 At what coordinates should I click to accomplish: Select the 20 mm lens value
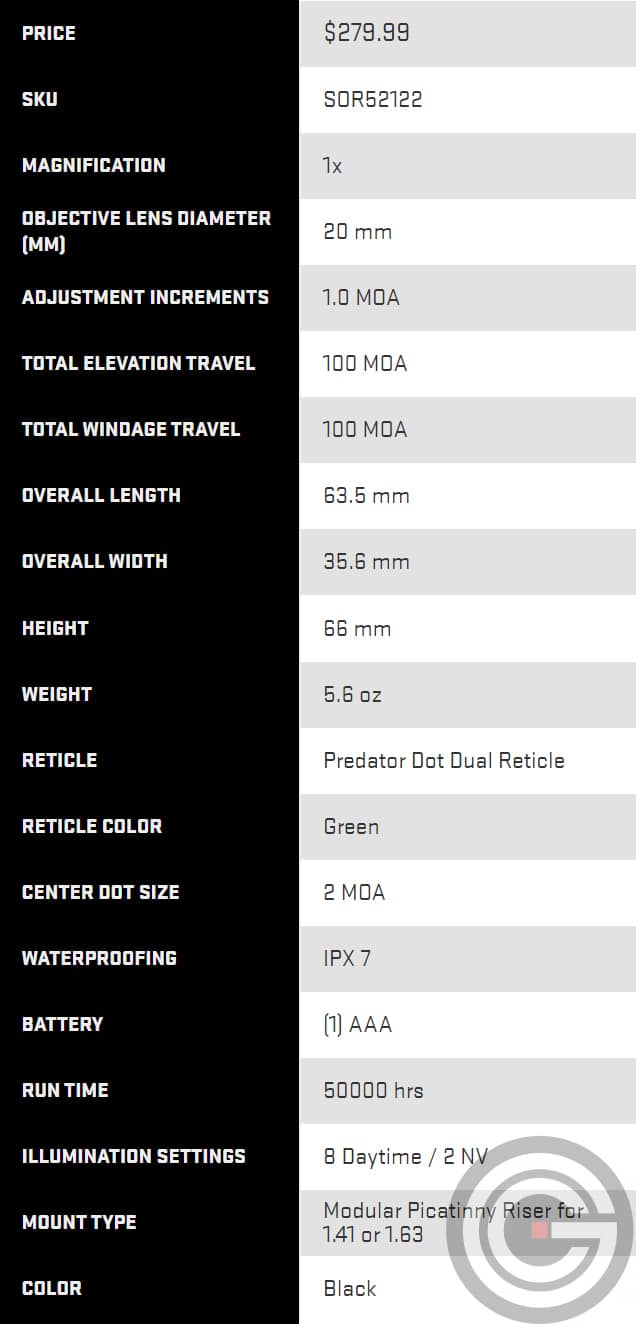click(x=357, y=231)
